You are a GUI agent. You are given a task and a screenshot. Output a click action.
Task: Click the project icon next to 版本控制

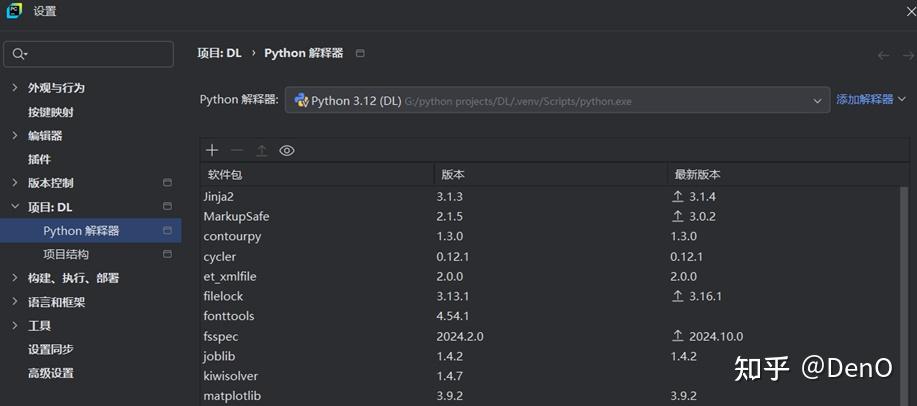pos(167,183)
